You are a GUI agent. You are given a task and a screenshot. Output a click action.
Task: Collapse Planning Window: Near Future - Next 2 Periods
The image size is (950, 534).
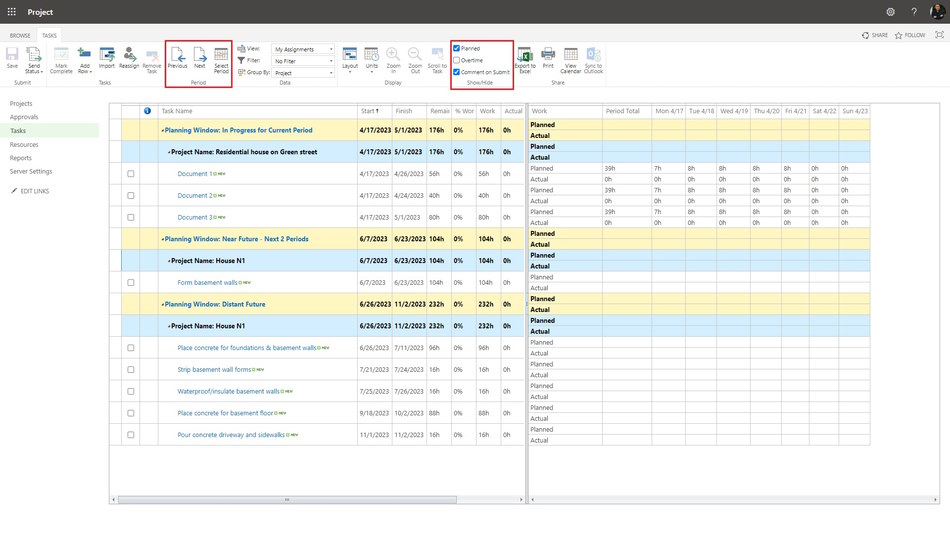(x=162, y=239)
